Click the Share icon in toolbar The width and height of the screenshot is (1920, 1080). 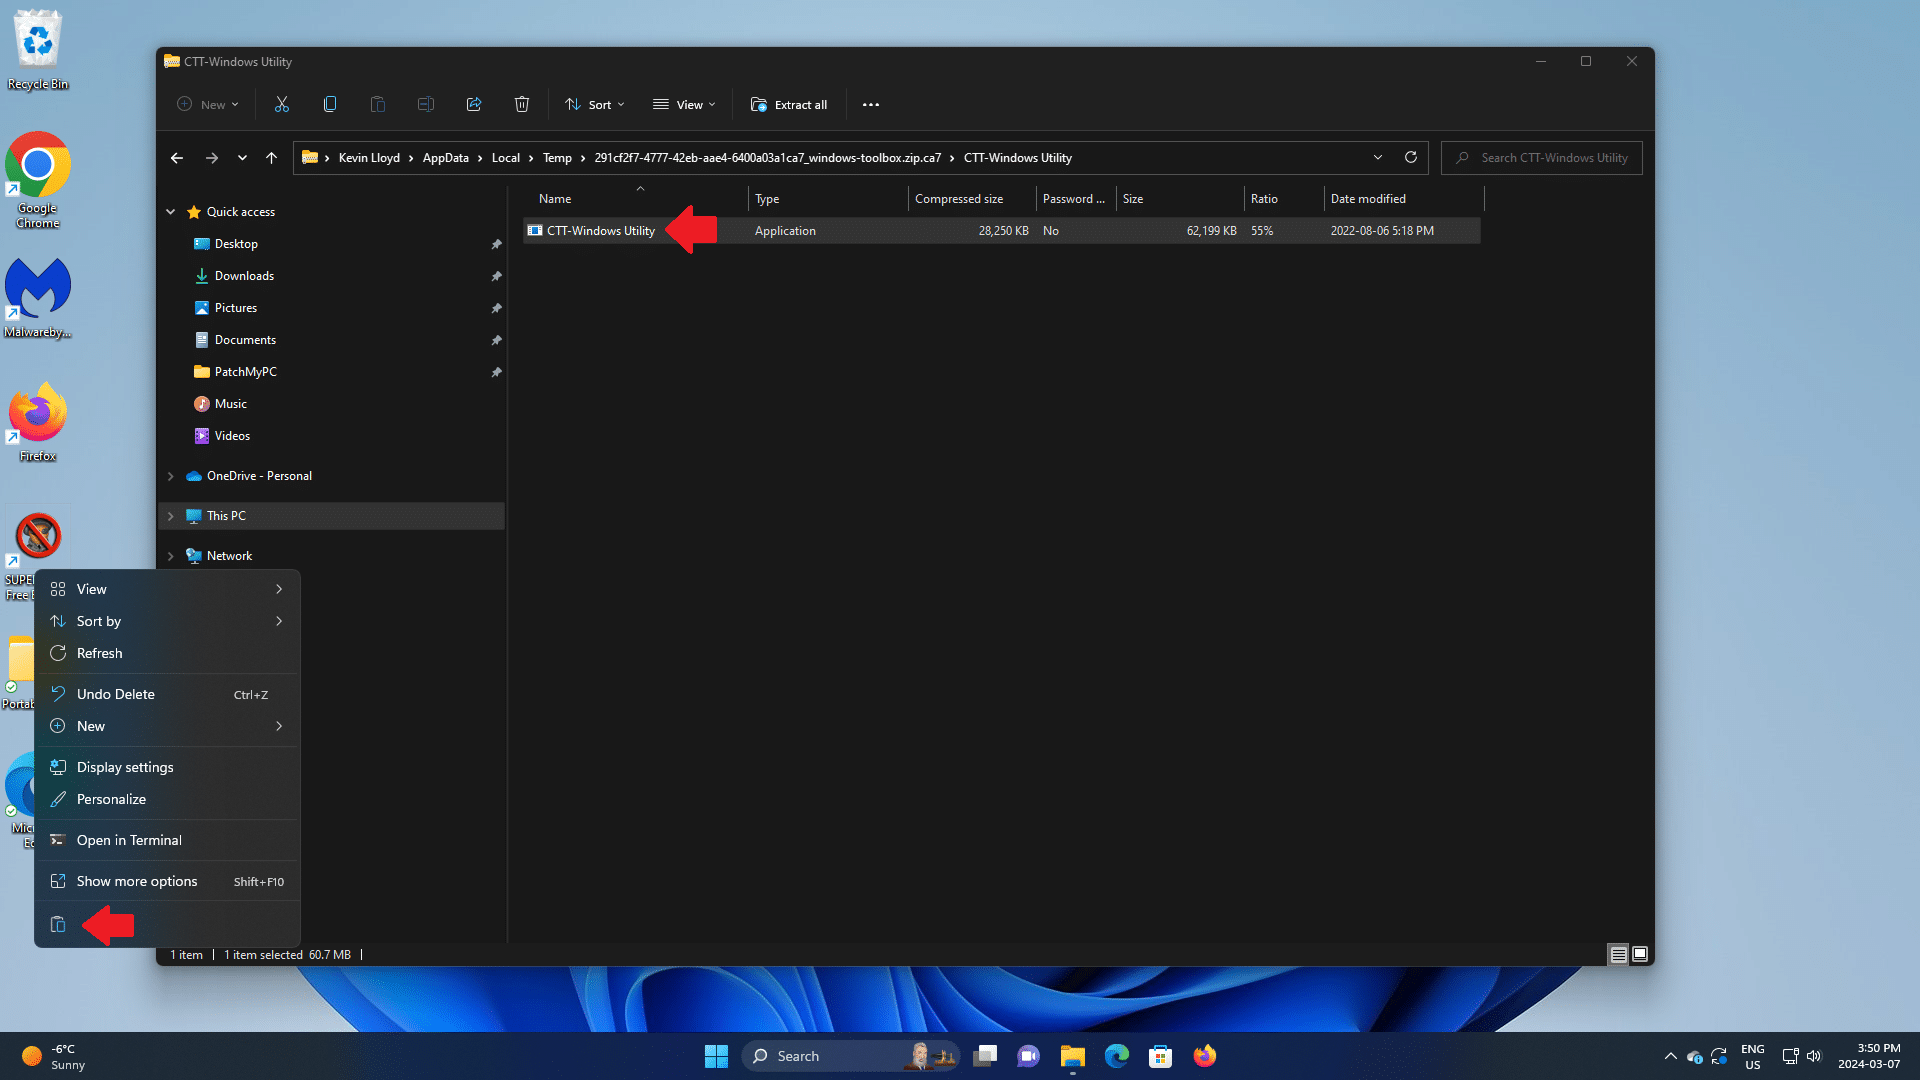tap(474, 104)
